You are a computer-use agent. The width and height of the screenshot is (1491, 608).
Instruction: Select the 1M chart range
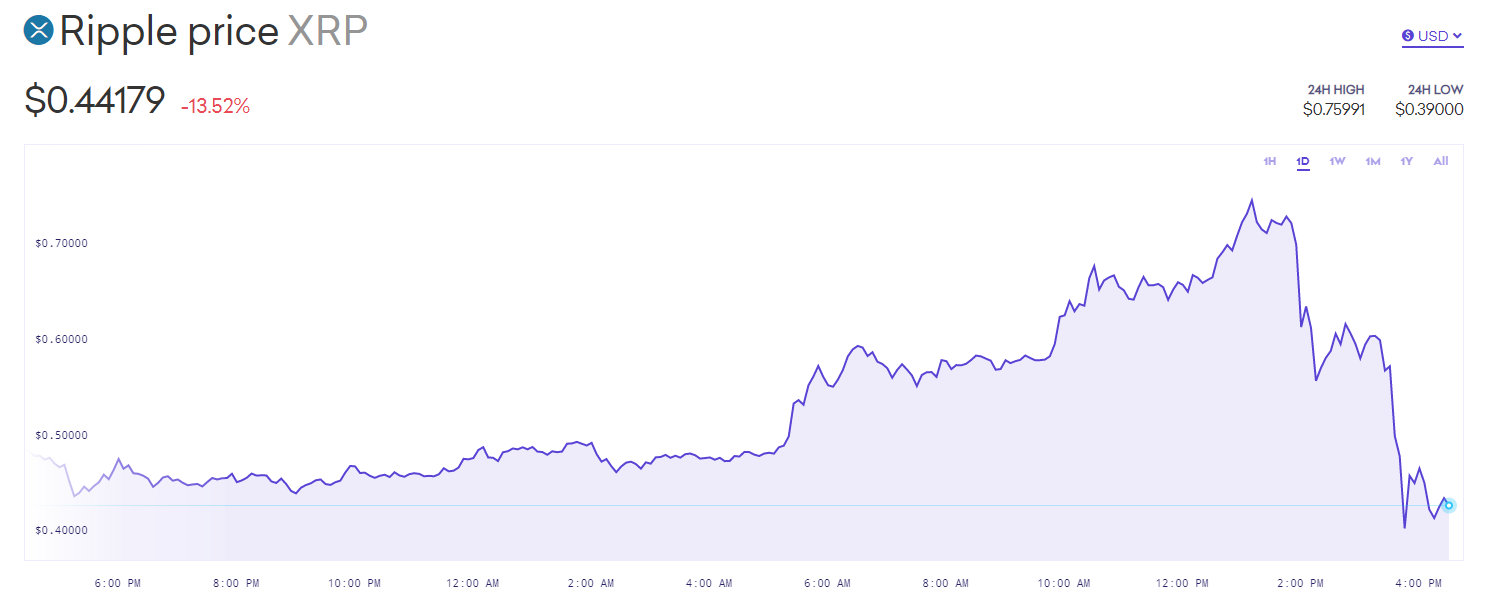coord(1373,161)
